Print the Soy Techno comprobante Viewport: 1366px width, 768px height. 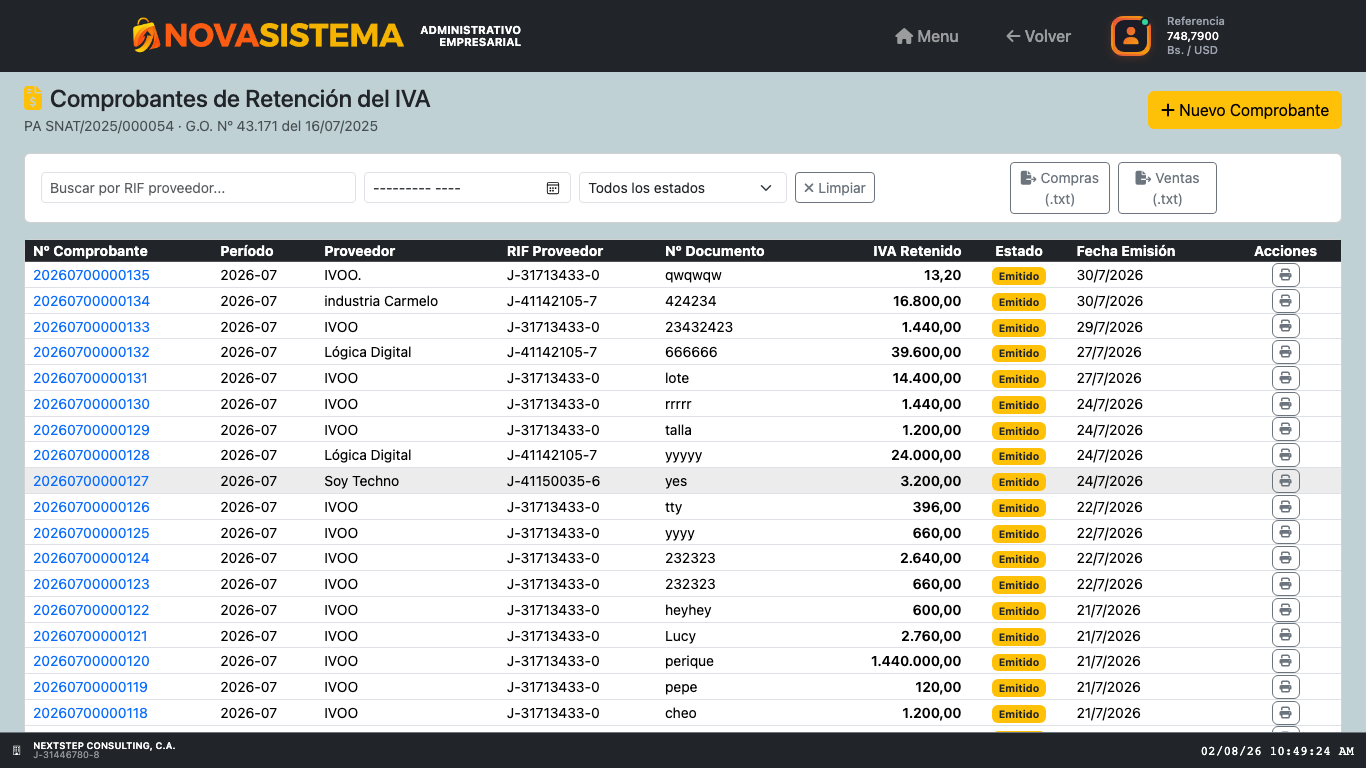pyautogui.click(x=1285, y=481)
